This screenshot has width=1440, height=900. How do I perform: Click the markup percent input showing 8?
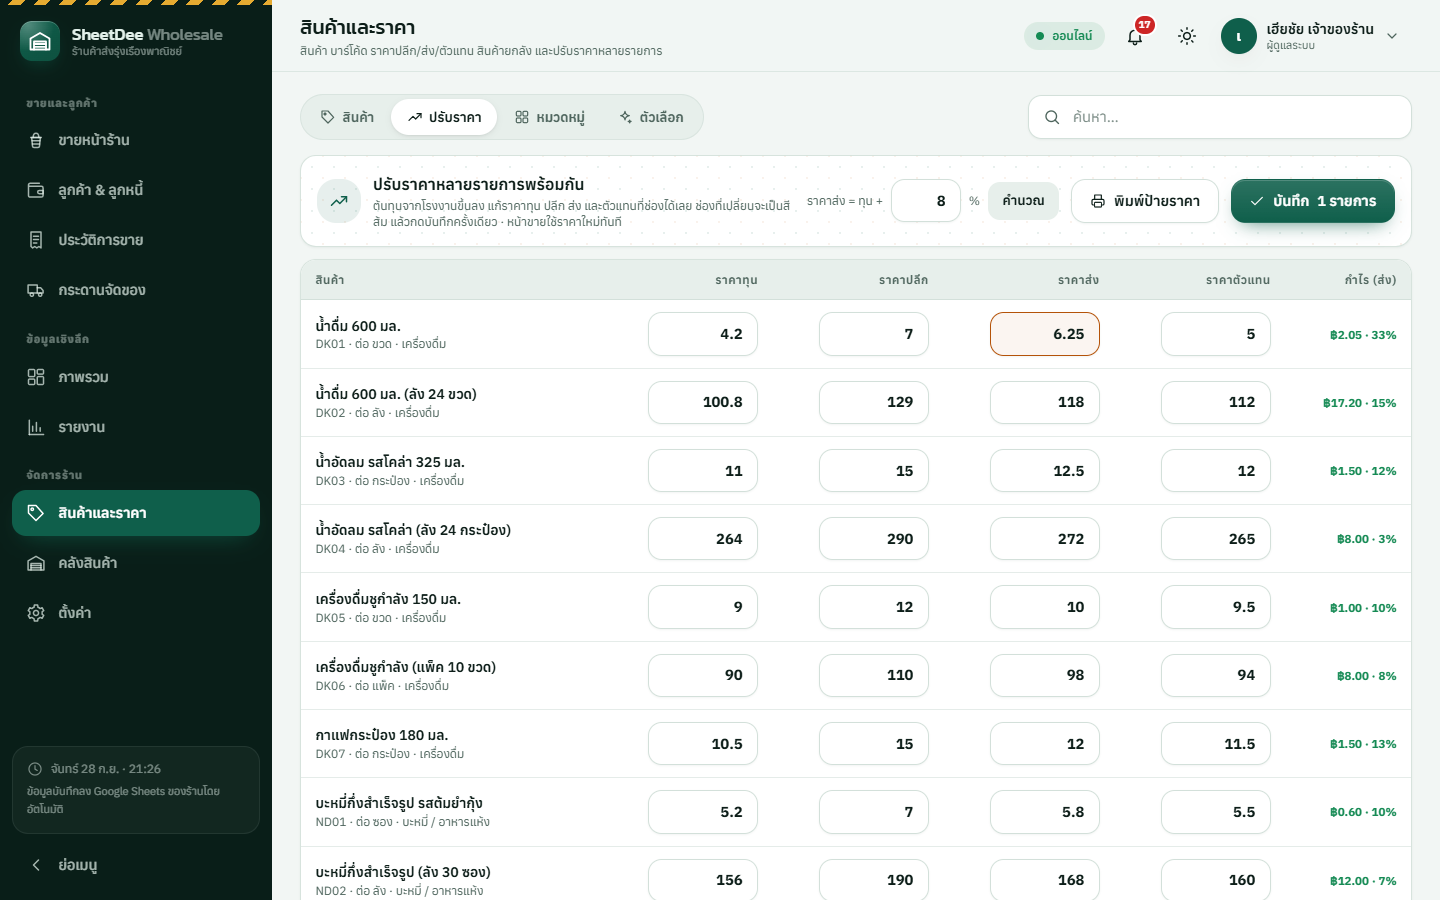926,201
